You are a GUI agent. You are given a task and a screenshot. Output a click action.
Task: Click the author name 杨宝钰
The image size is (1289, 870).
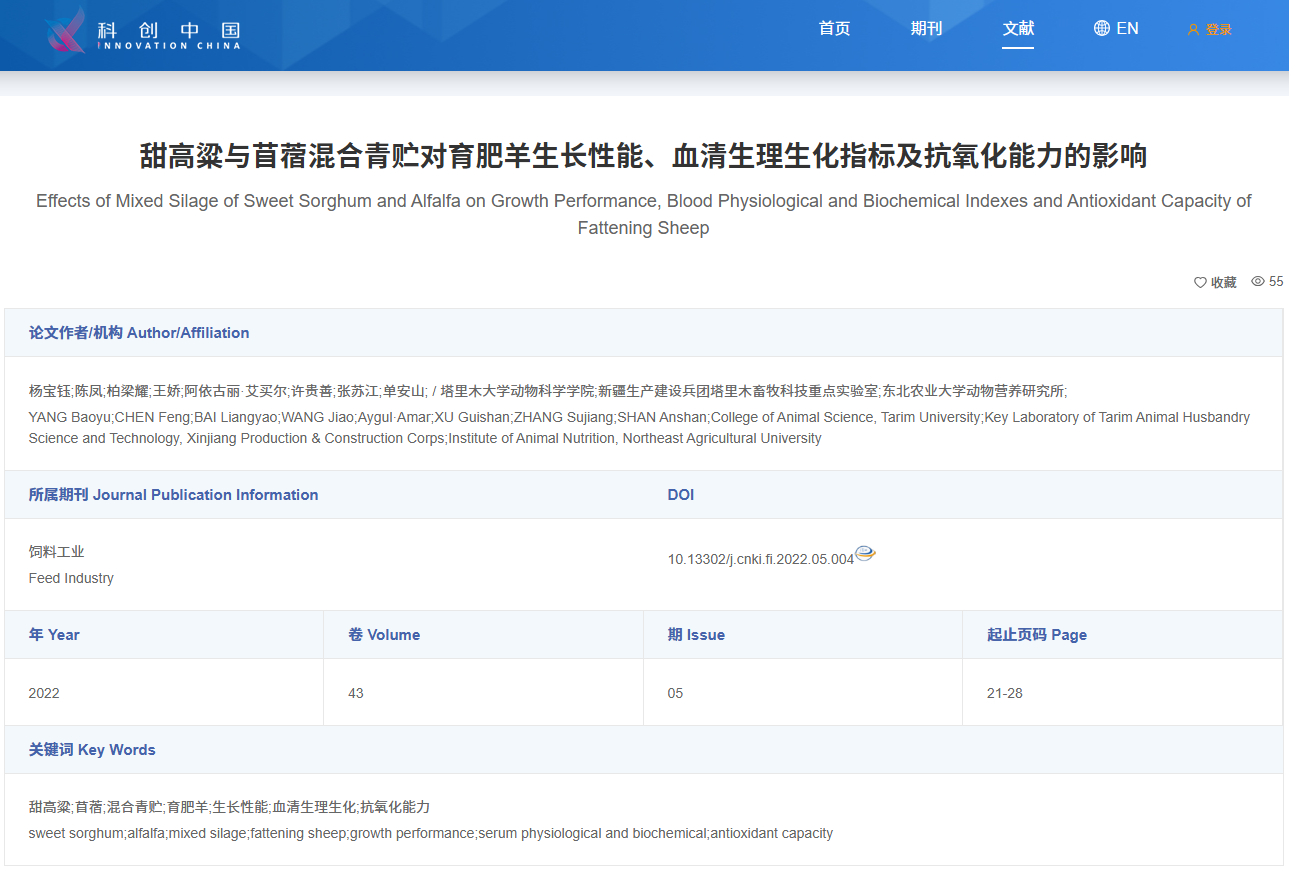pyautogui.click(x=49, y=391)
